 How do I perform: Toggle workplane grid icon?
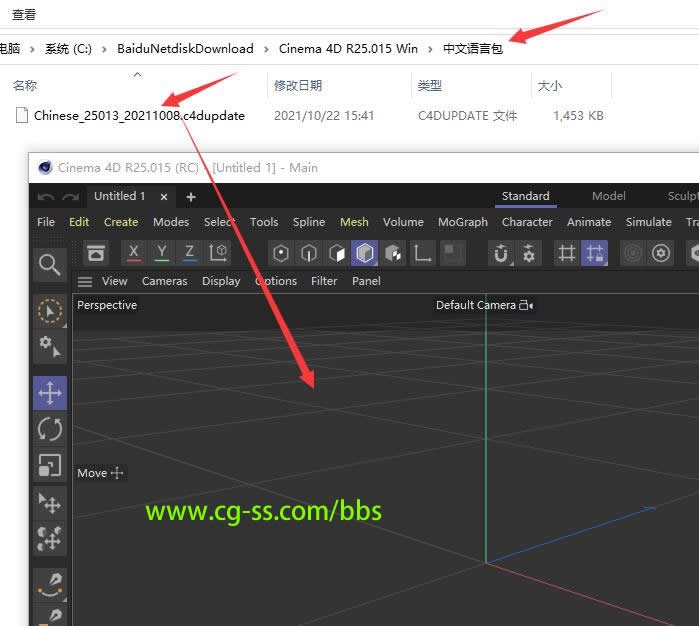(x=567, y=253)
